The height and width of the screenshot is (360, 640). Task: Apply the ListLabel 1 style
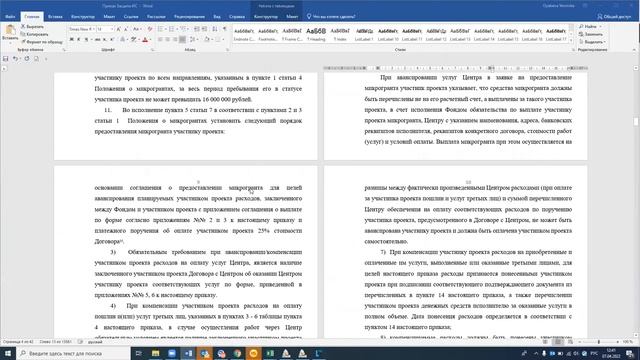(x=364, y=34)
